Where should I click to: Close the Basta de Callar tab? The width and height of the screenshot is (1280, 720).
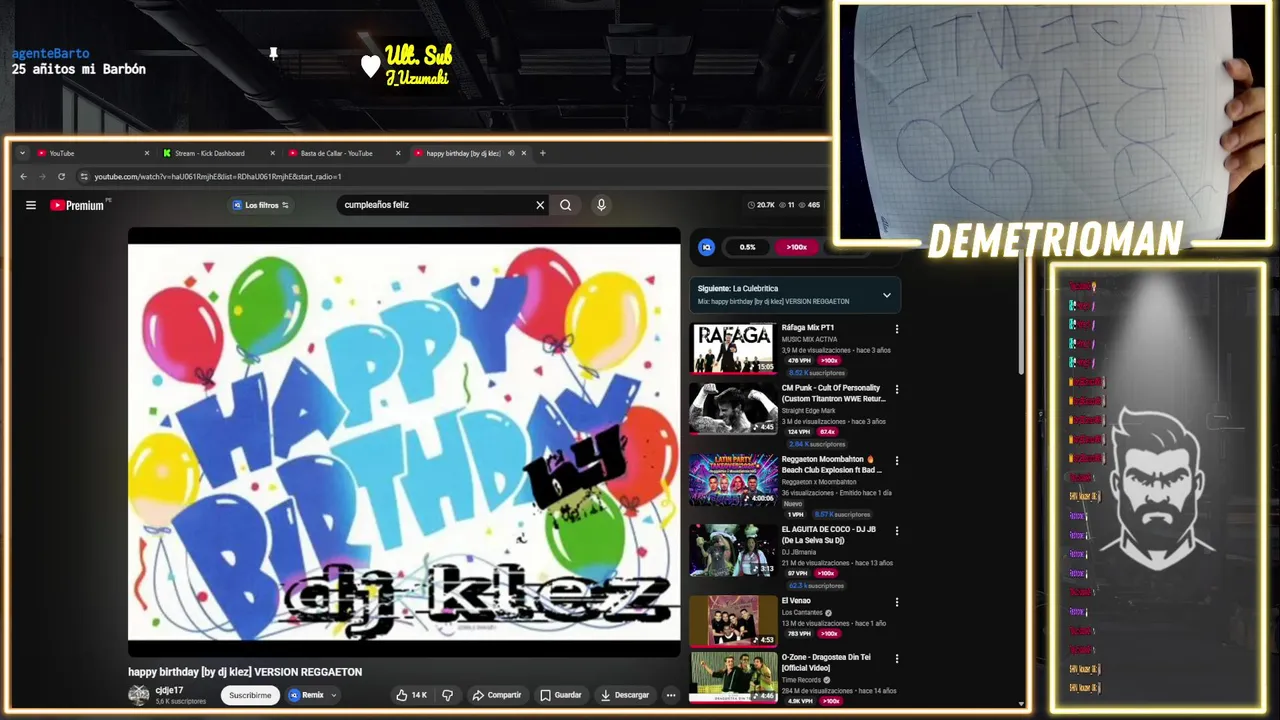click(x=398, y=153)
